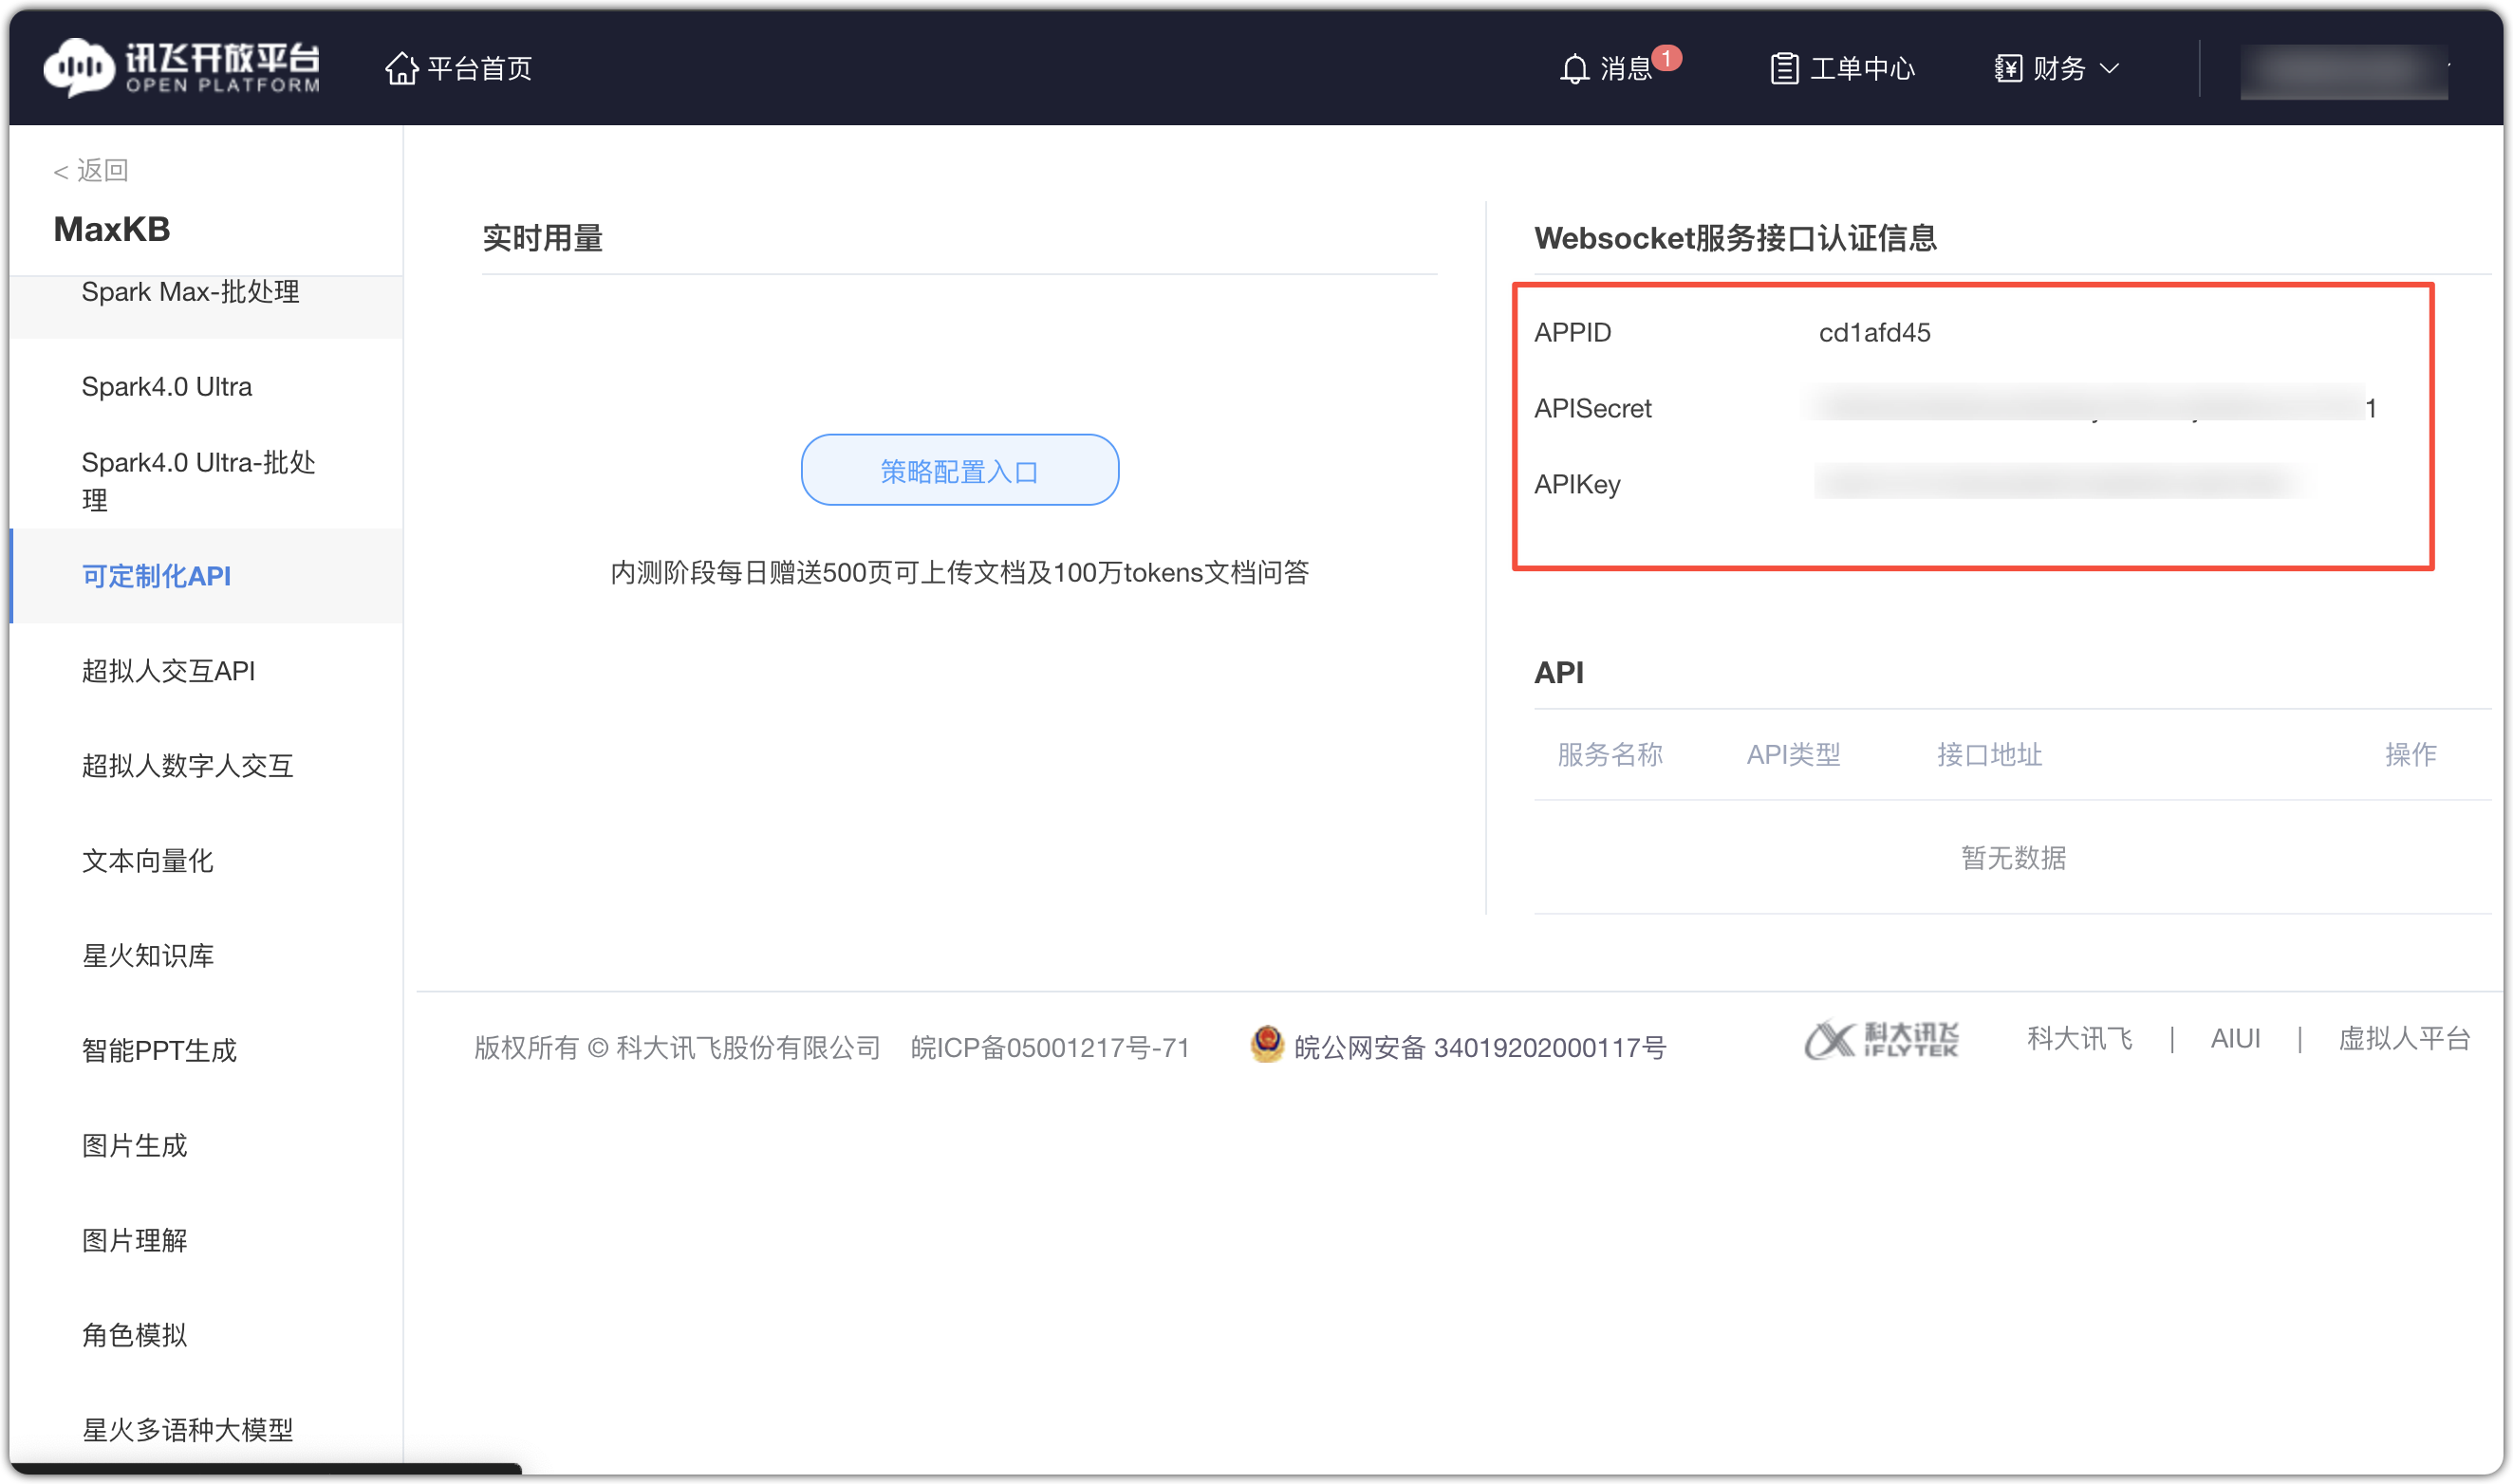The height and width of the screenshot is (1484, 2513).
Task: Open the 虚拟人平台 footer link
Action: (x=2403, y=1039)
